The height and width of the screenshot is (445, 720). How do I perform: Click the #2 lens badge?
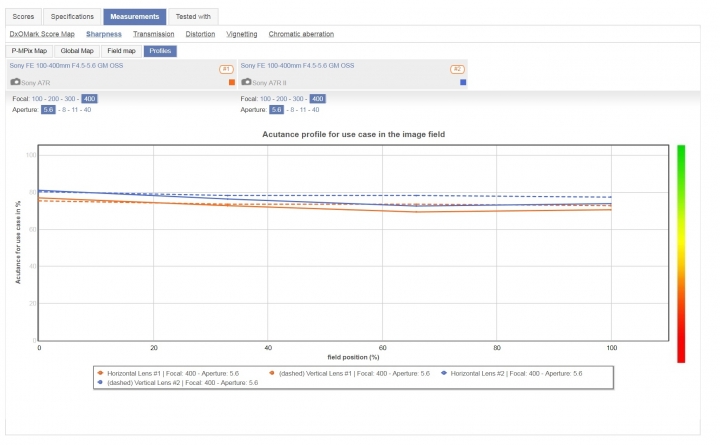click(x=457, y=69)
